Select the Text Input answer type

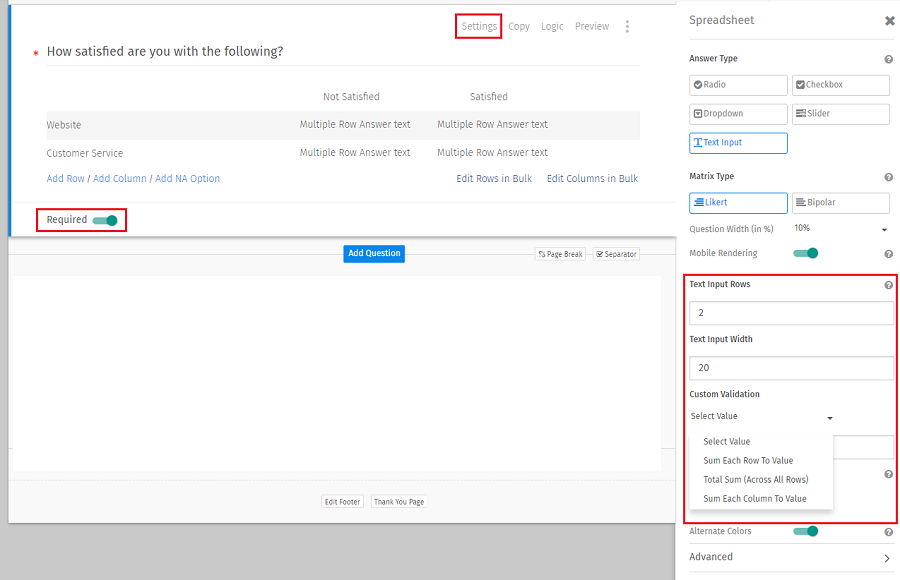click(738, 142)
